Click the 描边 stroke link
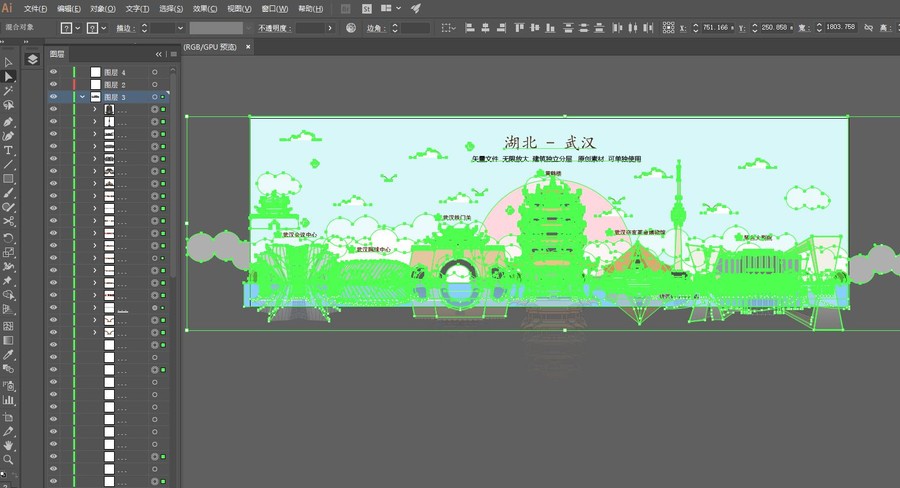900x488 pixels. coord(124,28)
